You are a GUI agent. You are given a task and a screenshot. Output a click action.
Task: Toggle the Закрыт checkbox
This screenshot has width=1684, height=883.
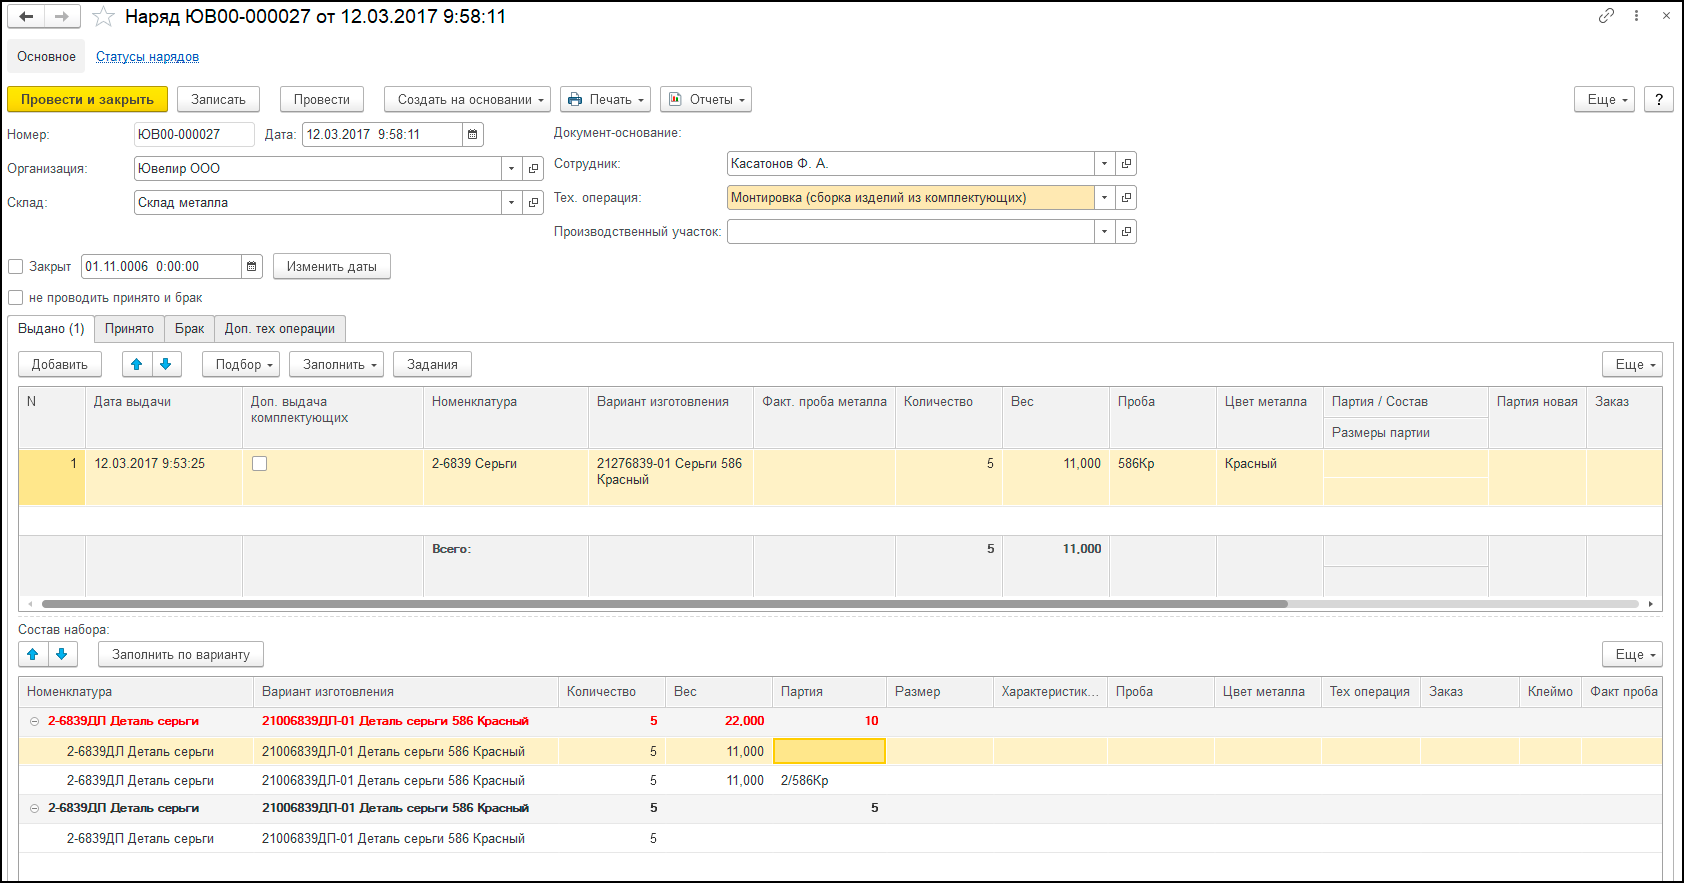click(16, 267)
